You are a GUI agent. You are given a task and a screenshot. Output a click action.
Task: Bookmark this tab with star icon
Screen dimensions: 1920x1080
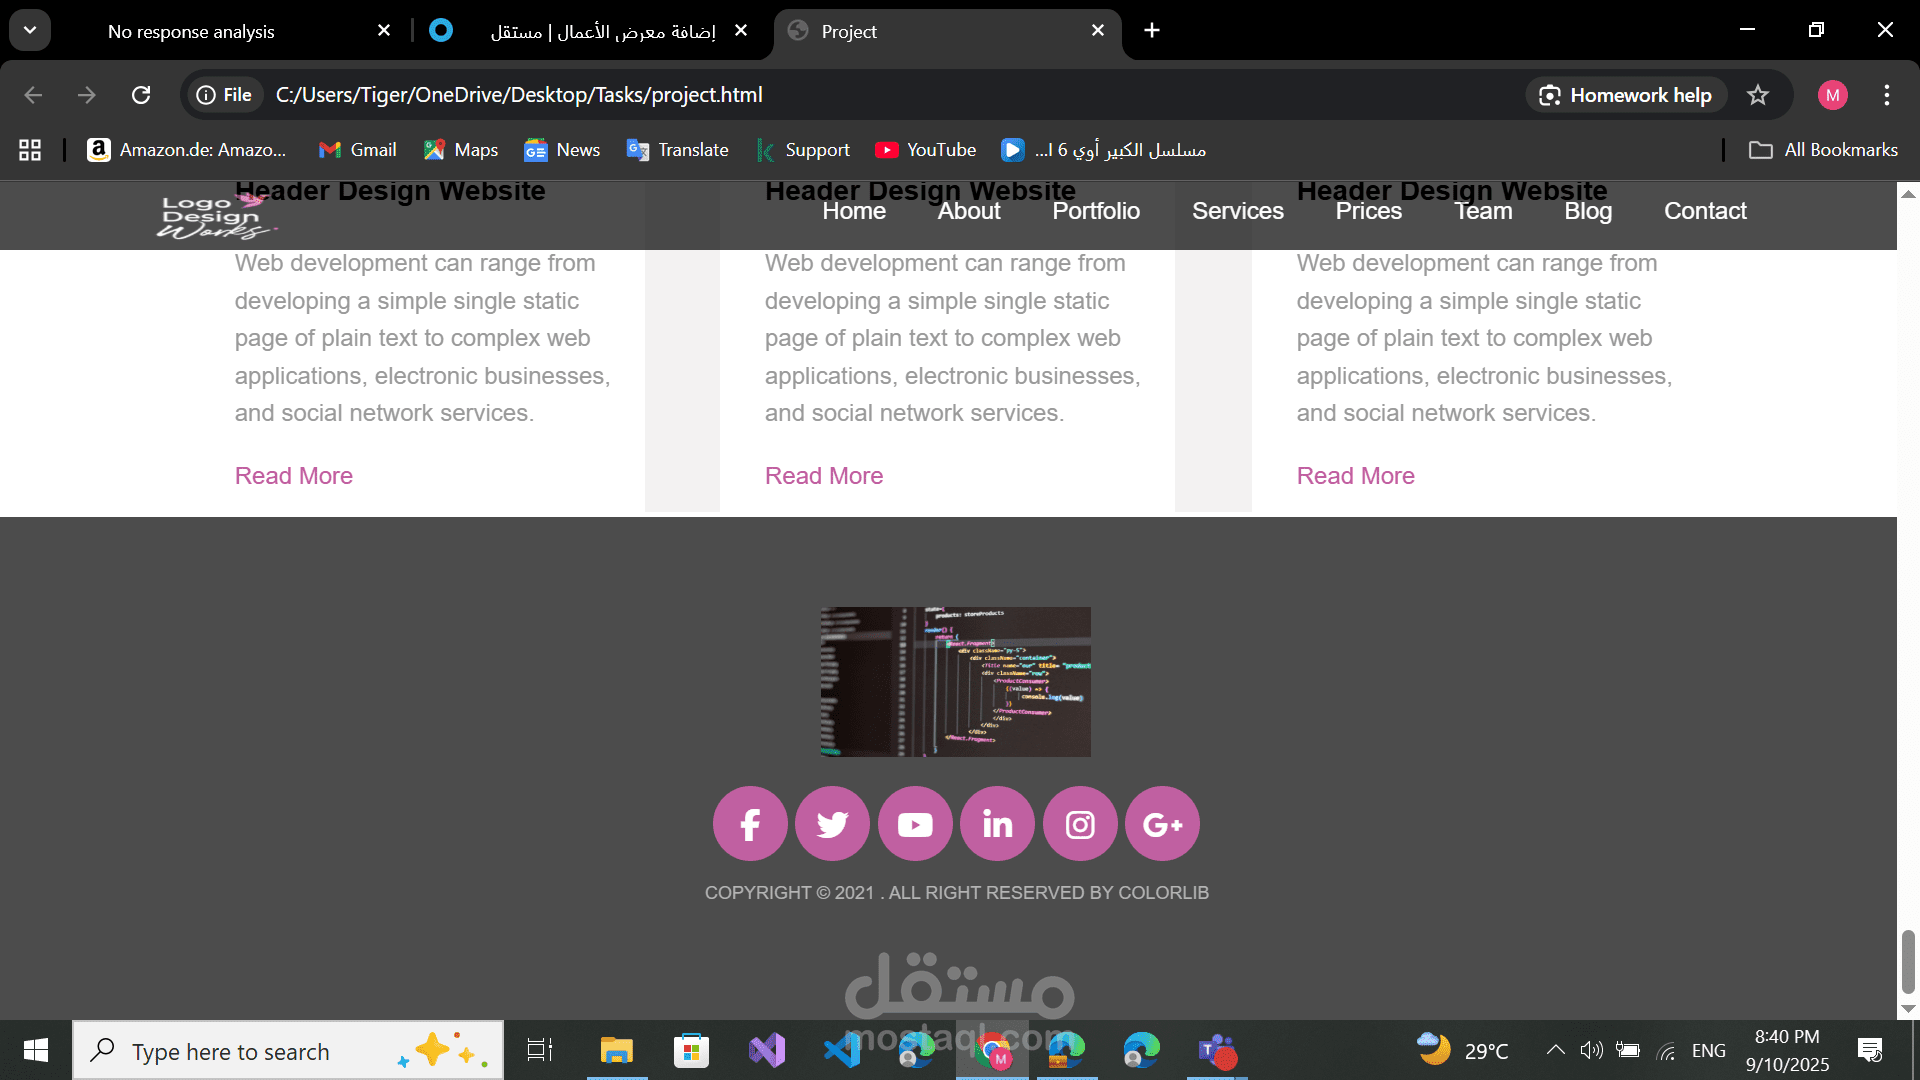[1758, 95]
